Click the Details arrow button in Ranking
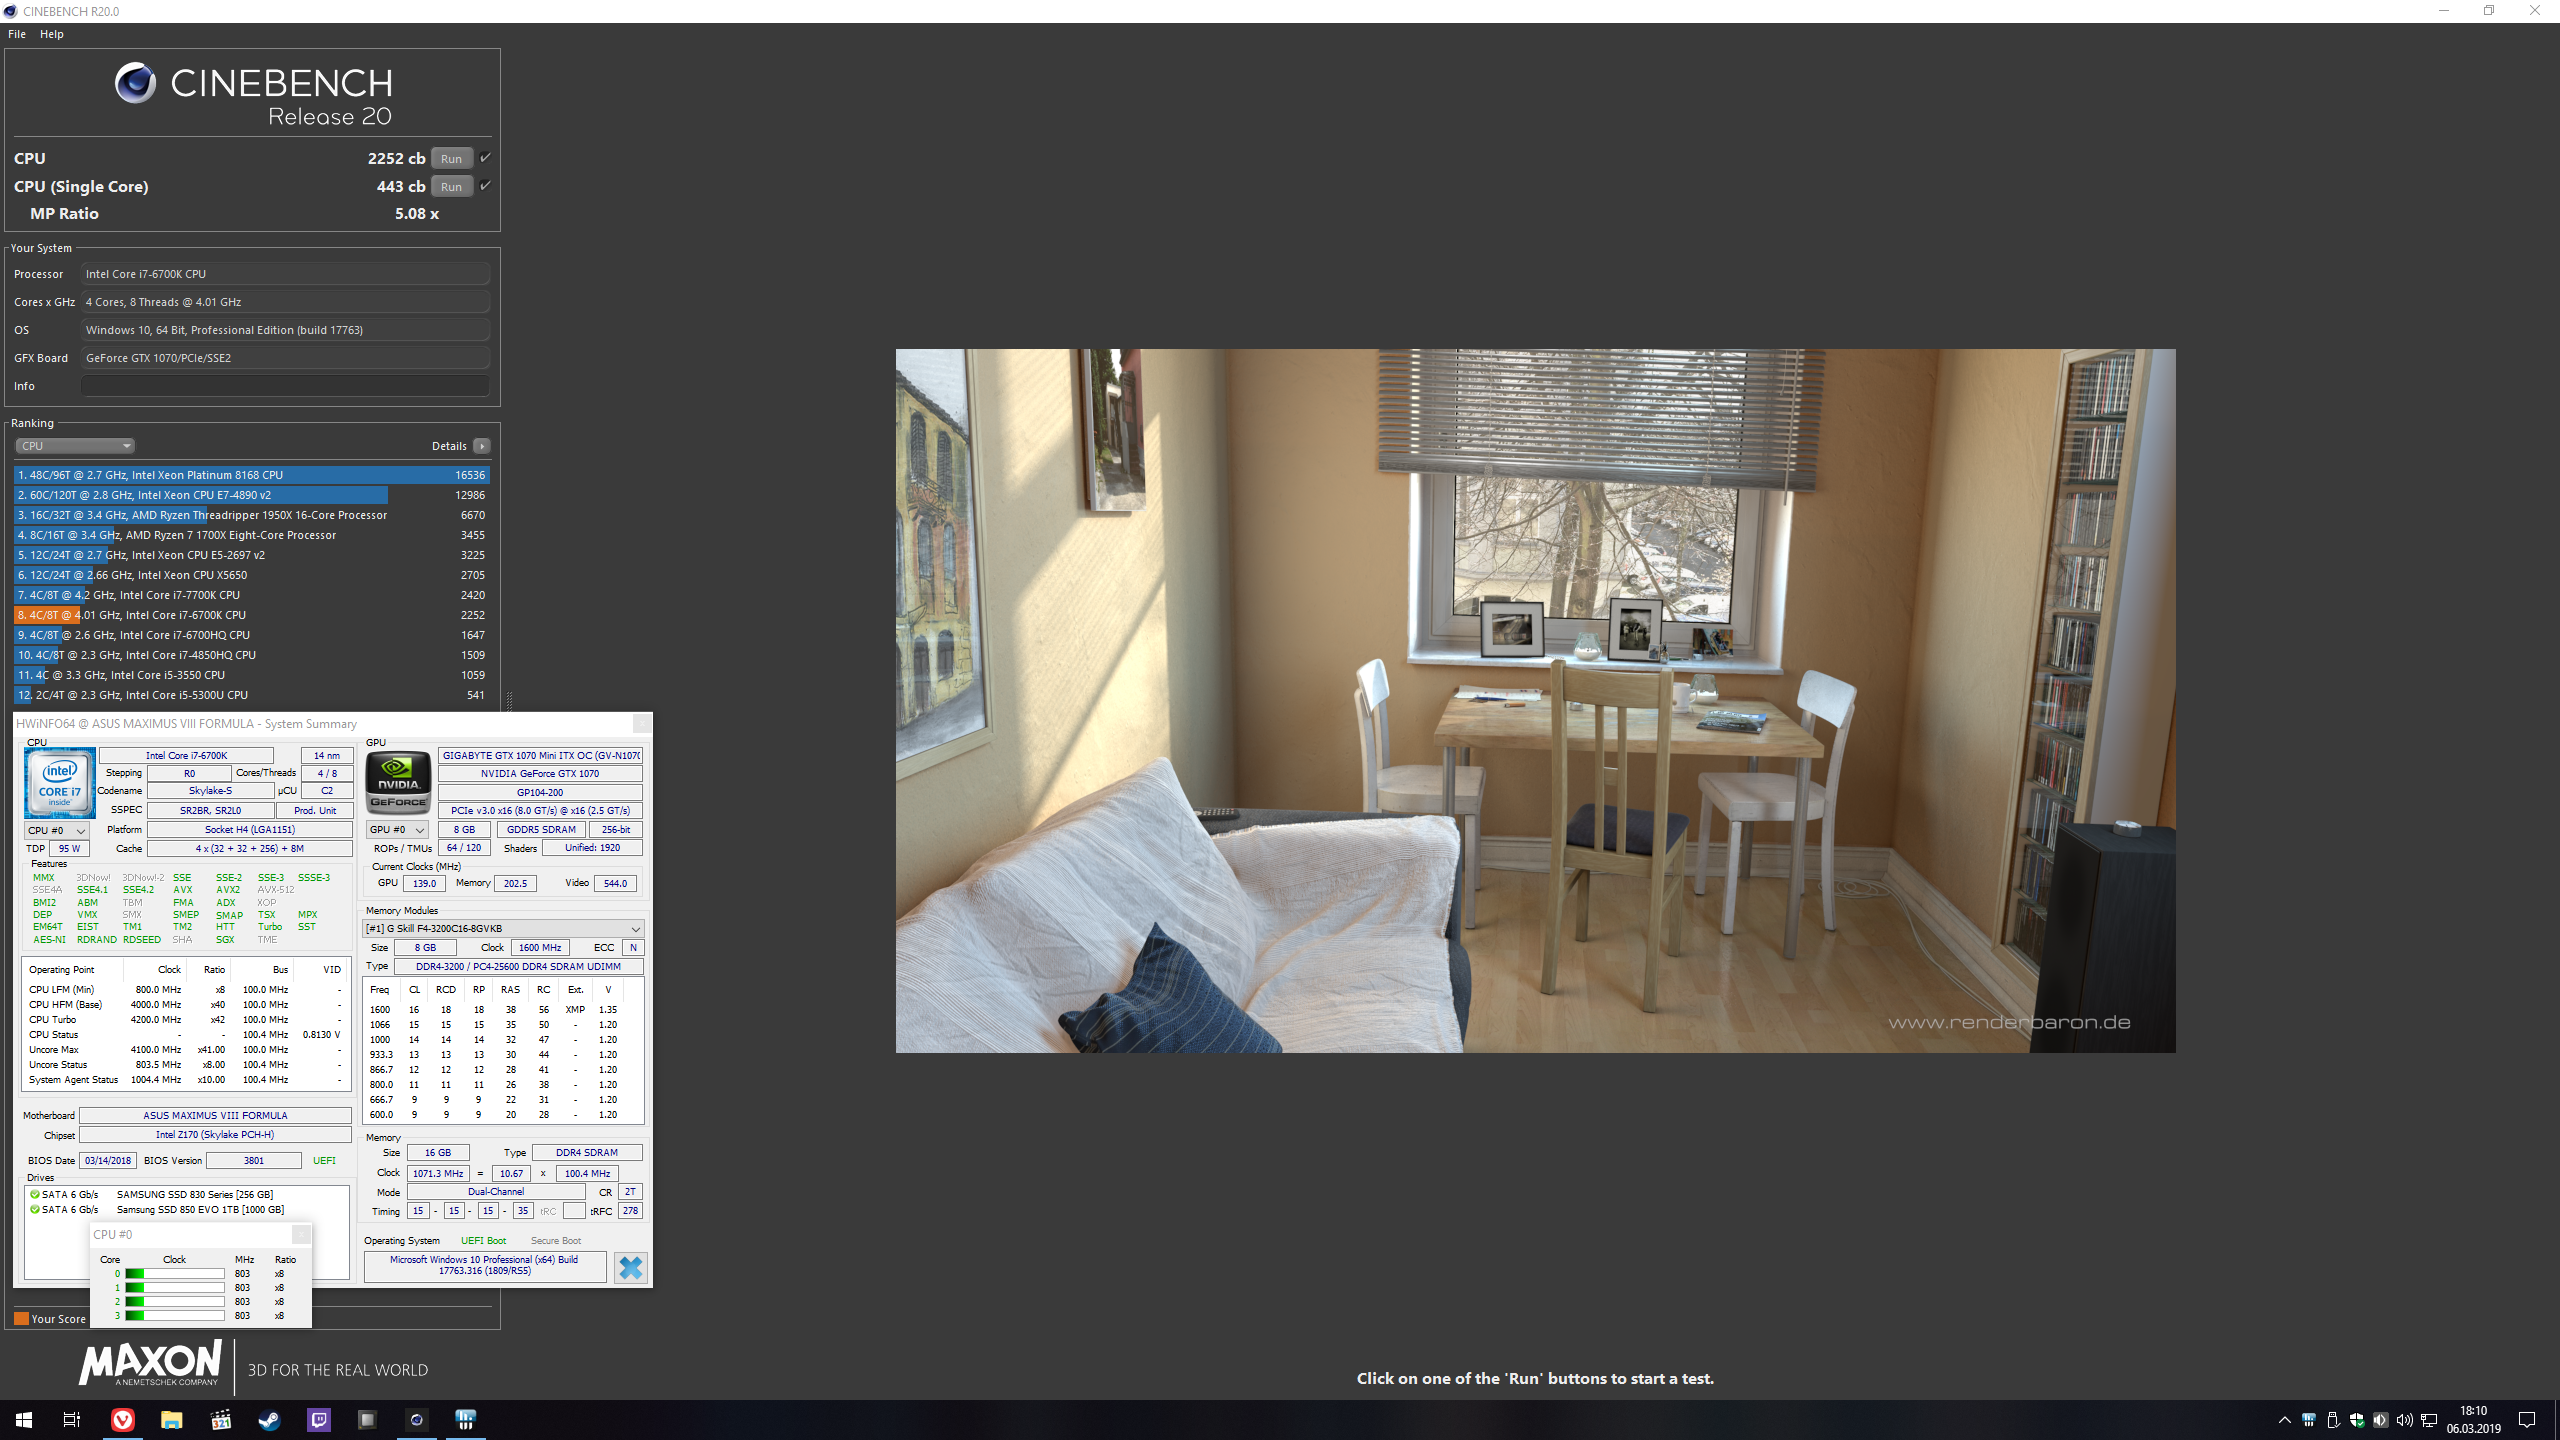The height and width of the screenshot is (1440, 2560). [x=482, y=446]
